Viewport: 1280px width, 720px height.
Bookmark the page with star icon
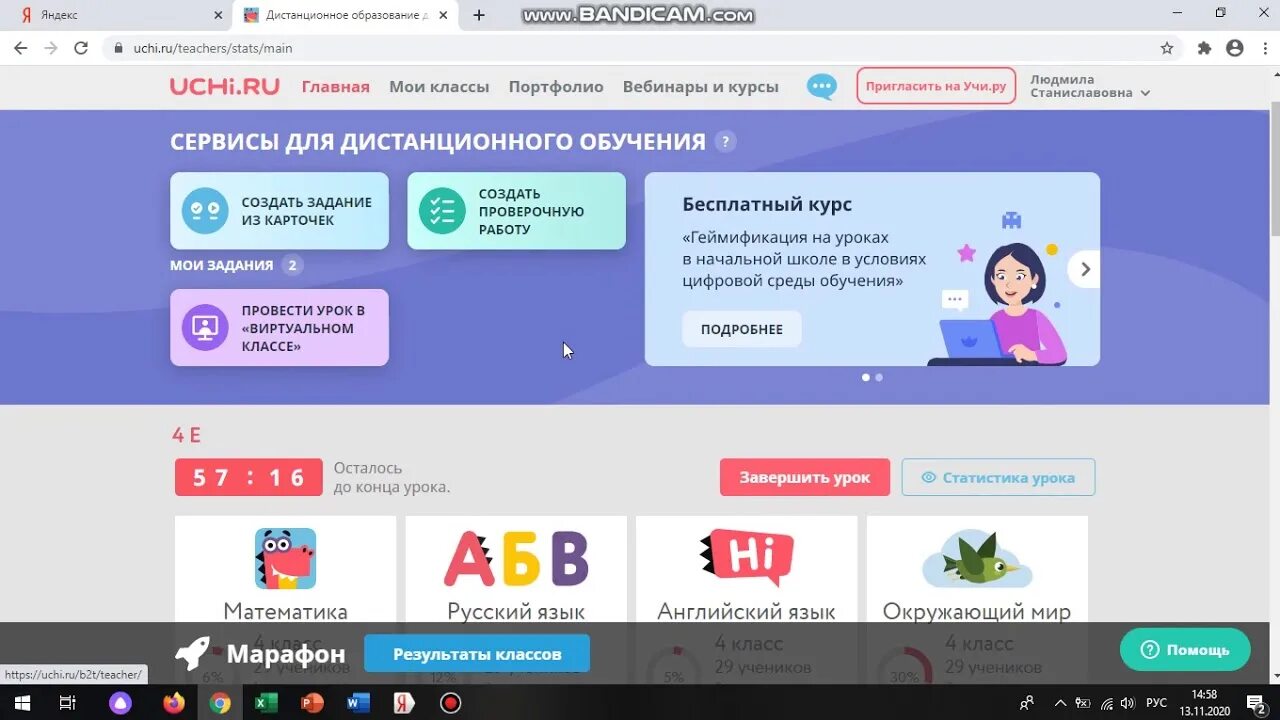coord(1167,48)
